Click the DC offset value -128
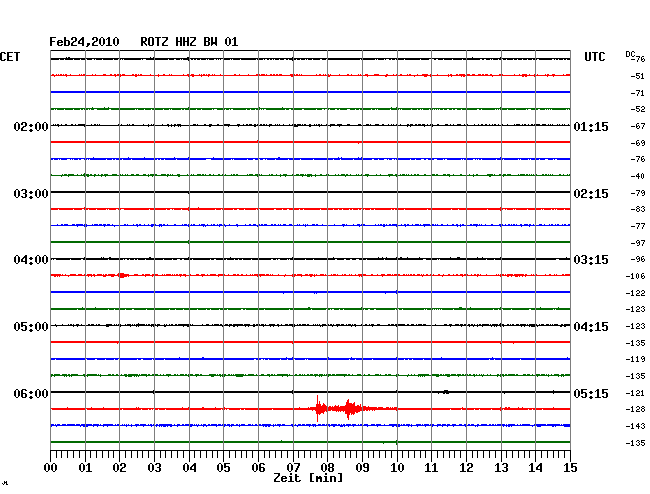Viewport: 650px width, 494px height. [635, 409]
